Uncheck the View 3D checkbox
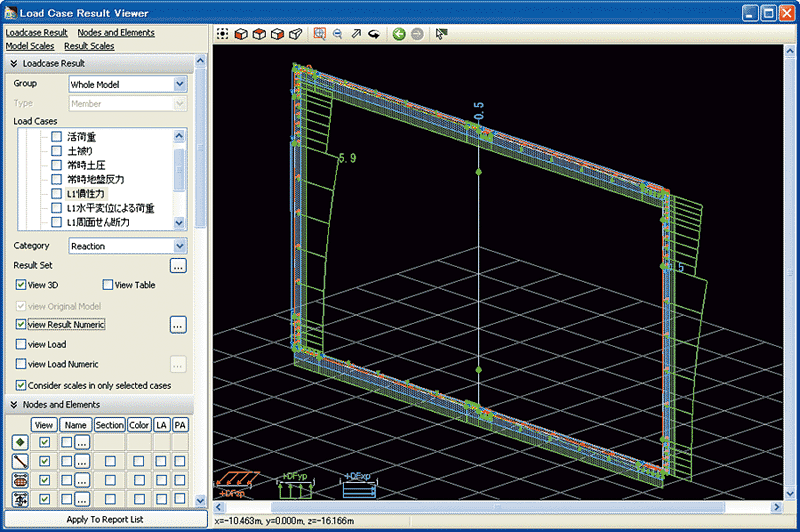The width and height of the screenshot is (800, 532). coord(21,285)
